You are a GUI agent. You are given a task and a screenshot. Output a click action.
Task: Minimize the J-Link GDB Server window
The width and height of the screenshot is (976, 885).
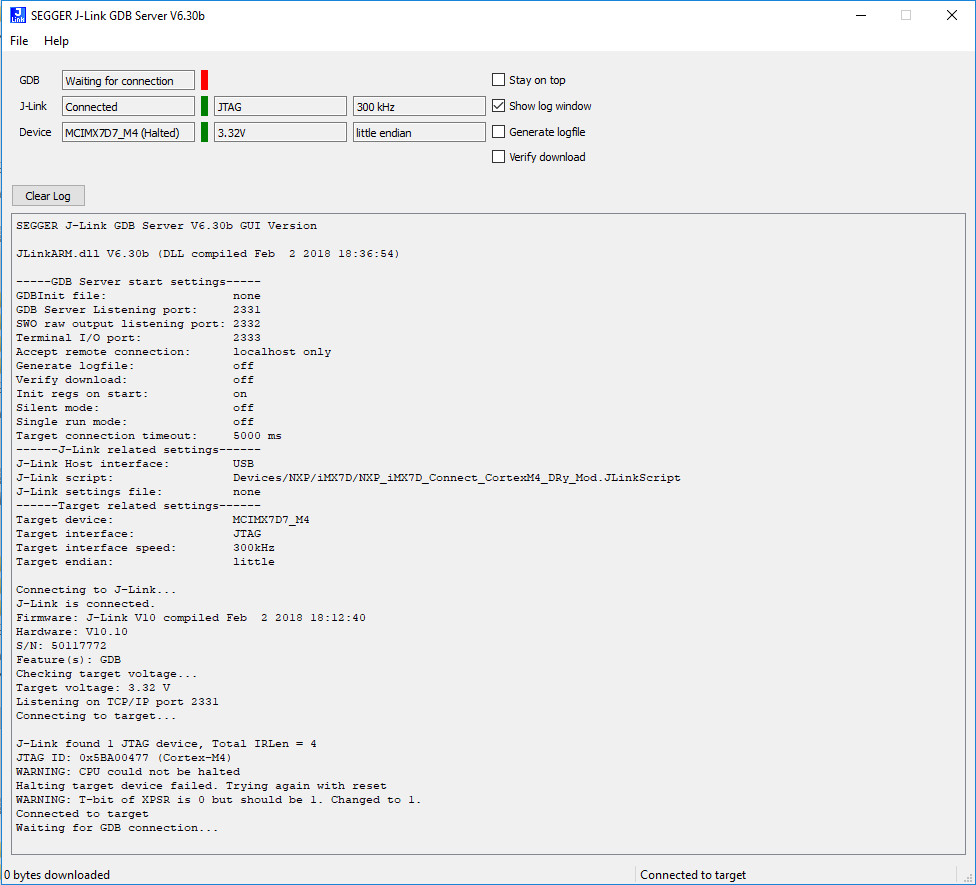tap(861, 16)
